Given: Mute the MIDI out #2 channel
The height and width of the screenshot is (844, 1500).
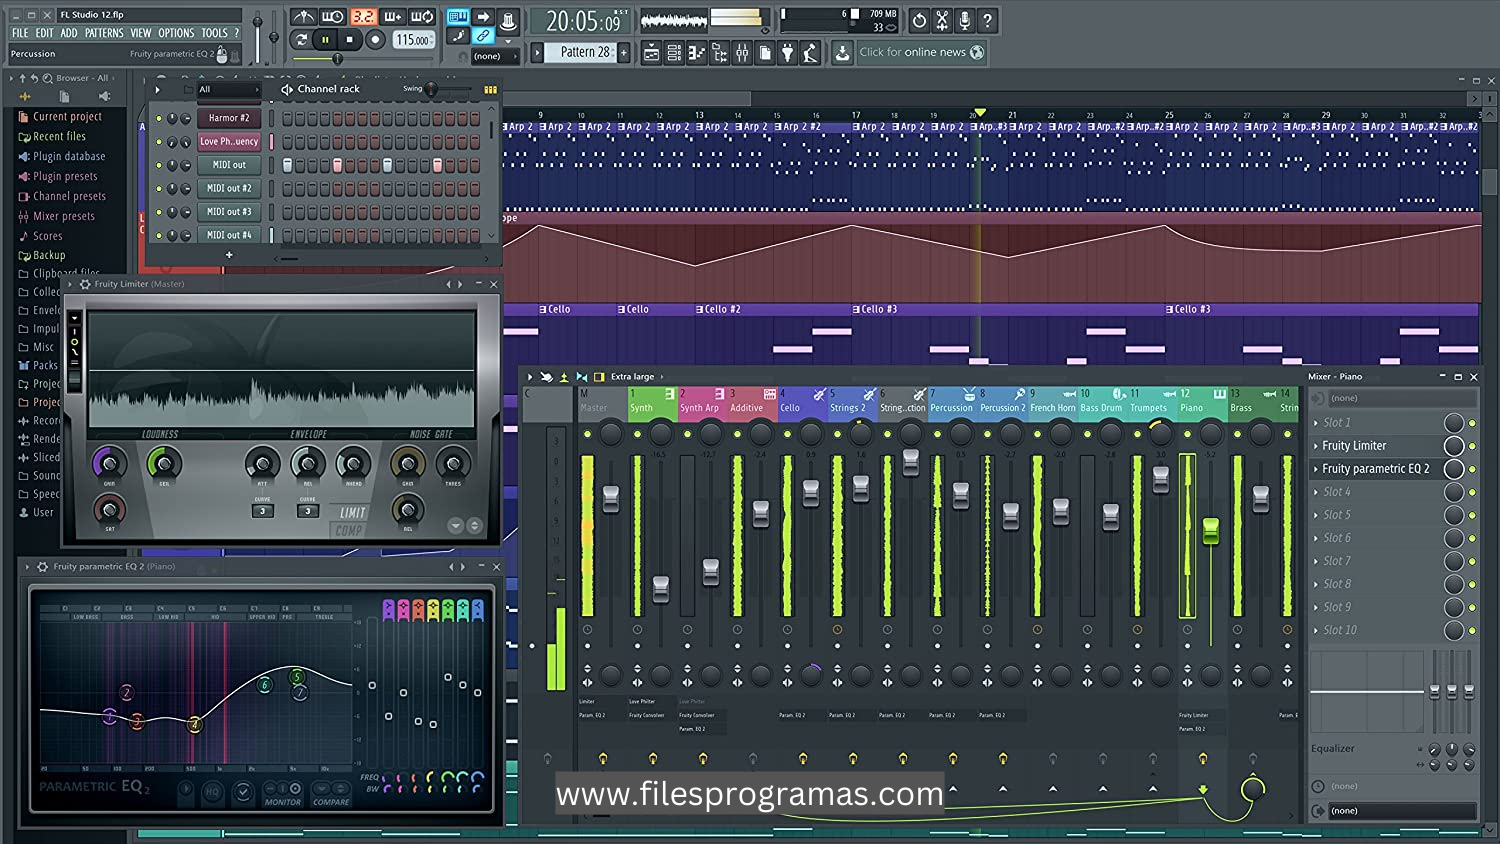Looking at the screenshot, I should click(158, 189).
